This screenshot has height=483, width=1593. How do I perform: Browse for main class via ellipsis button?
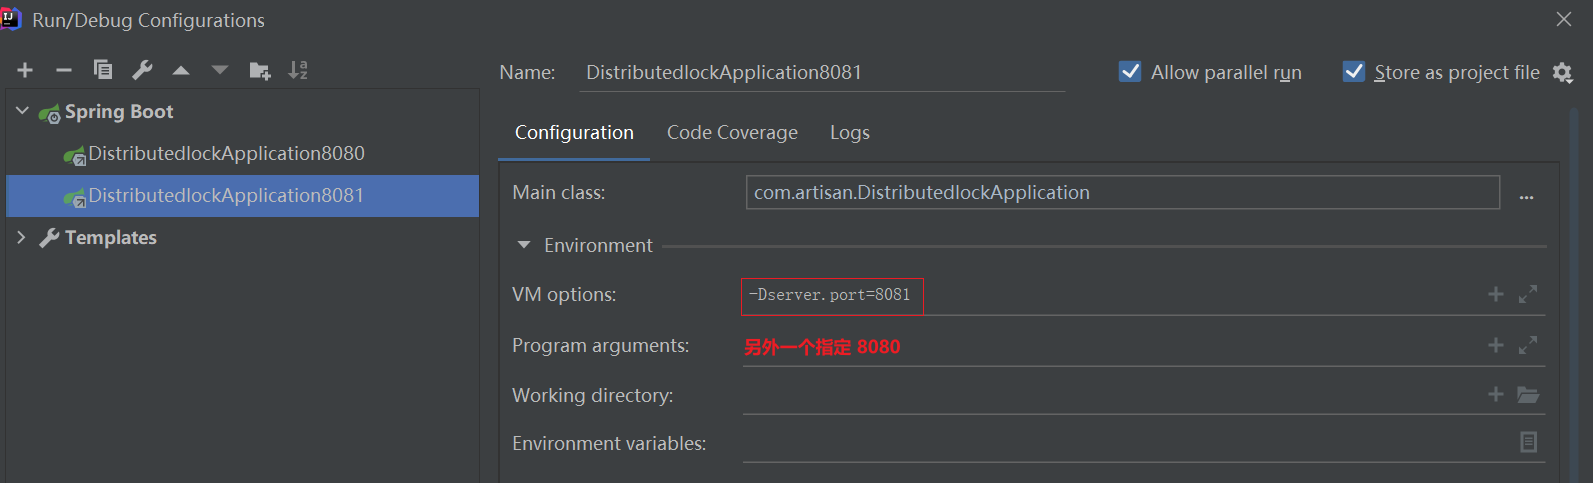[1526, 197]
